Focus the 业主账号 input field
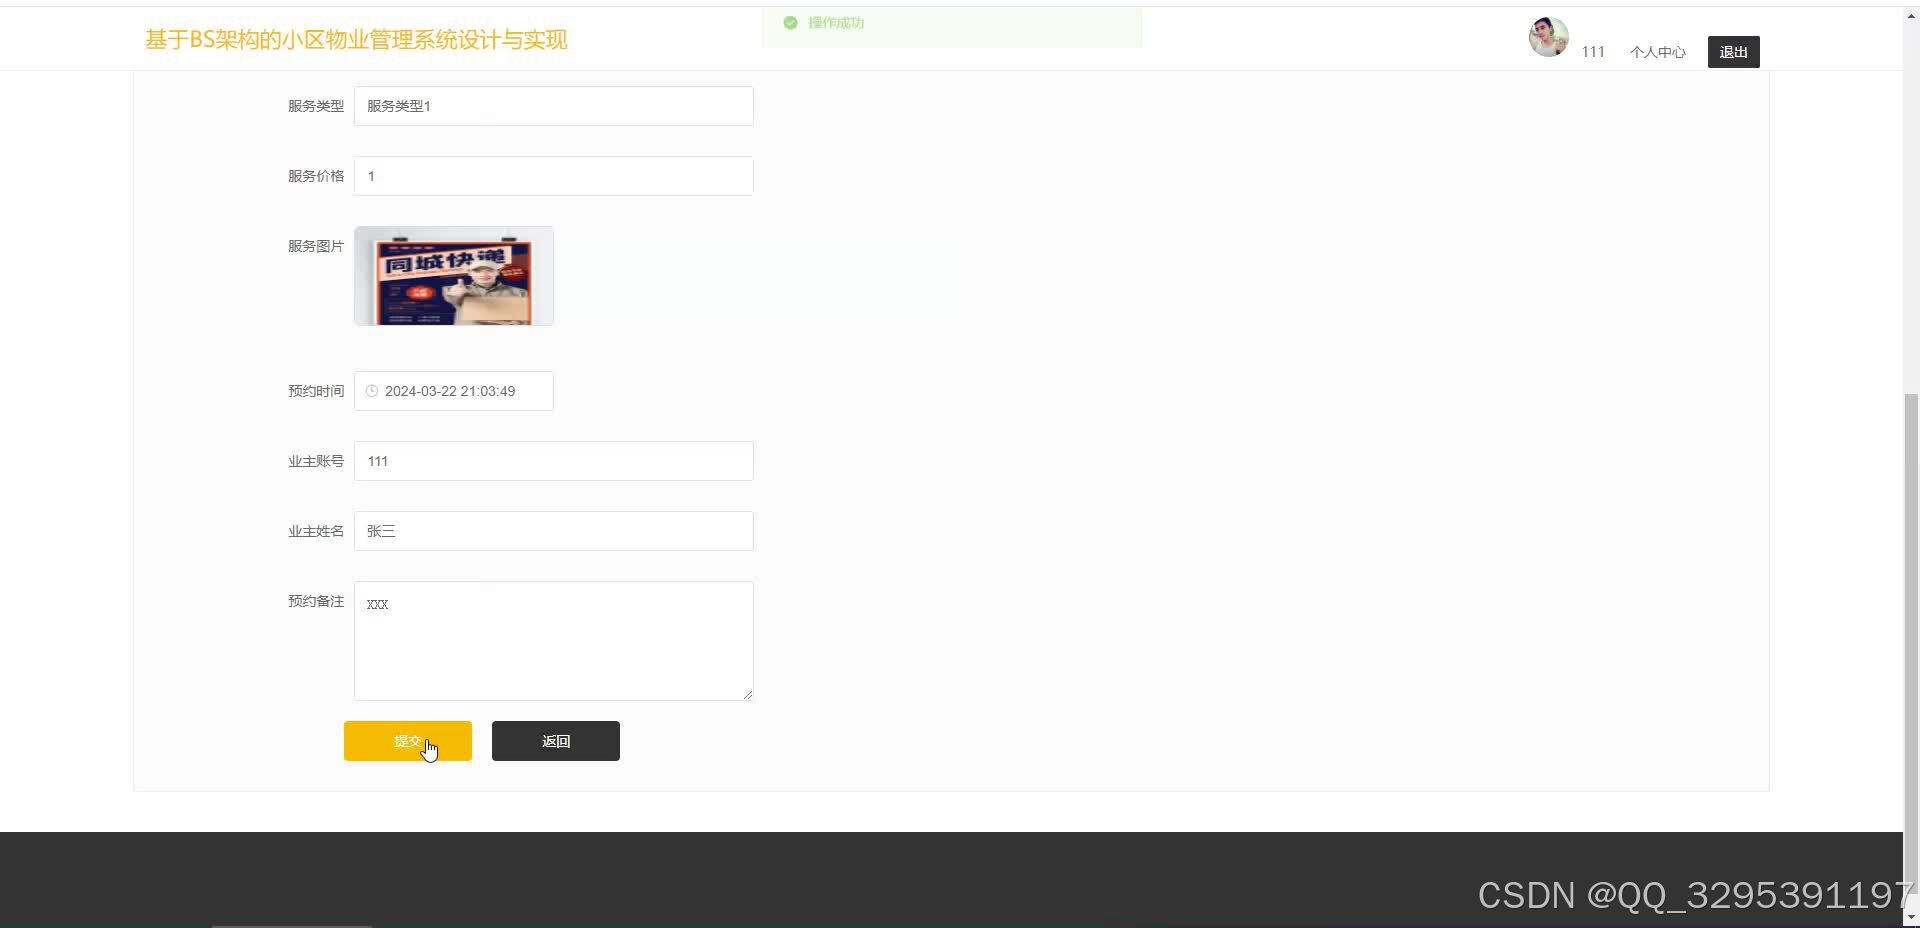 pyautogui.click(x=553, y=461)
